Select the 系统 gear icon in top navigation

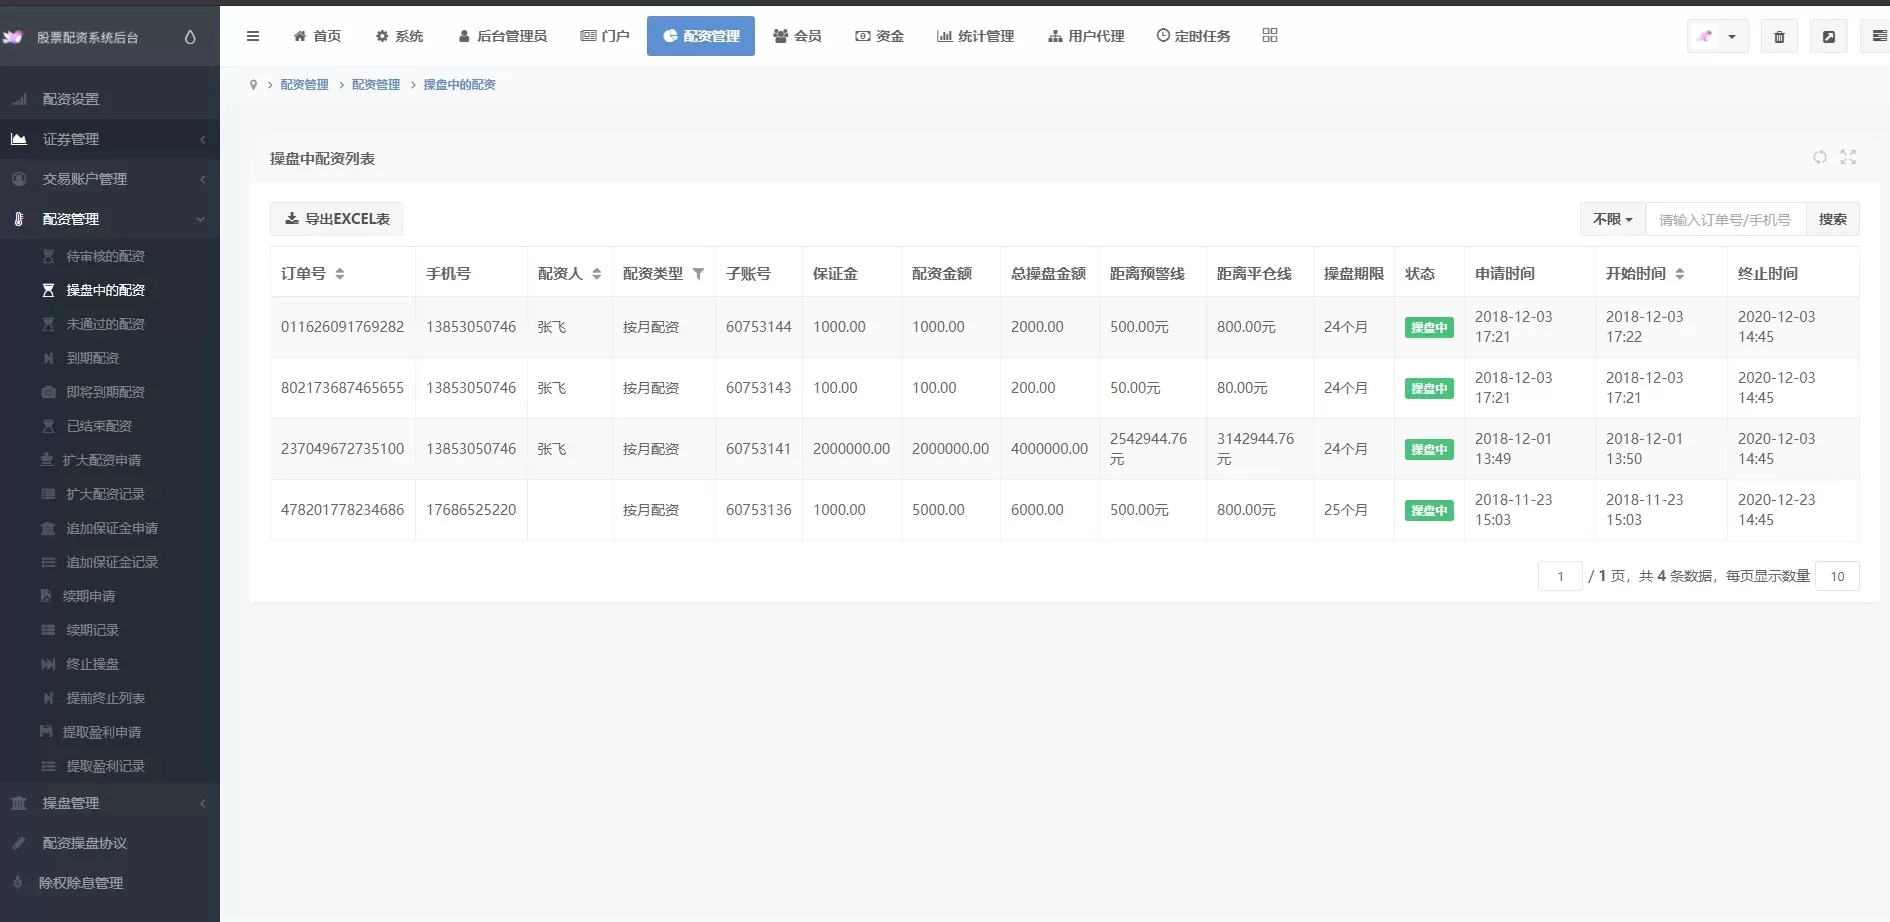pyautogui.click(x=383, y=36)
